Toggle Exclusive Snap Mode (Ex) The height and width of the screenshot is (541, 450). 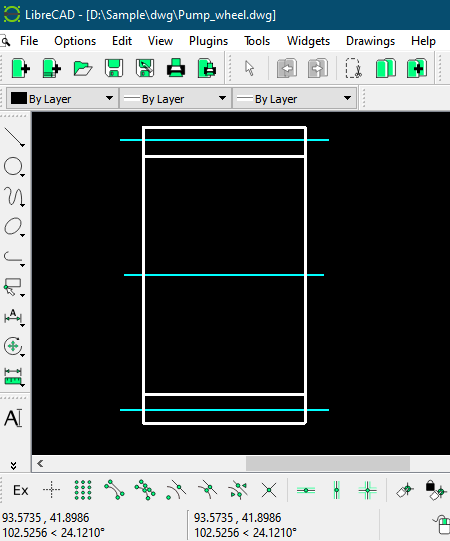(21, 490)
